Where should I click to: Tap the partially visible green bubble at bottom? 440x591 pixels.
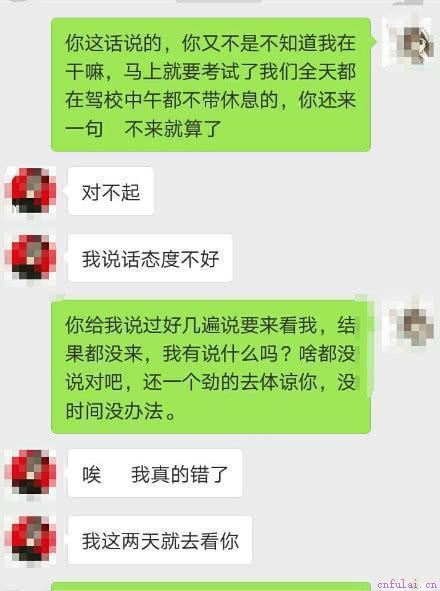click(x=211, y=587)
